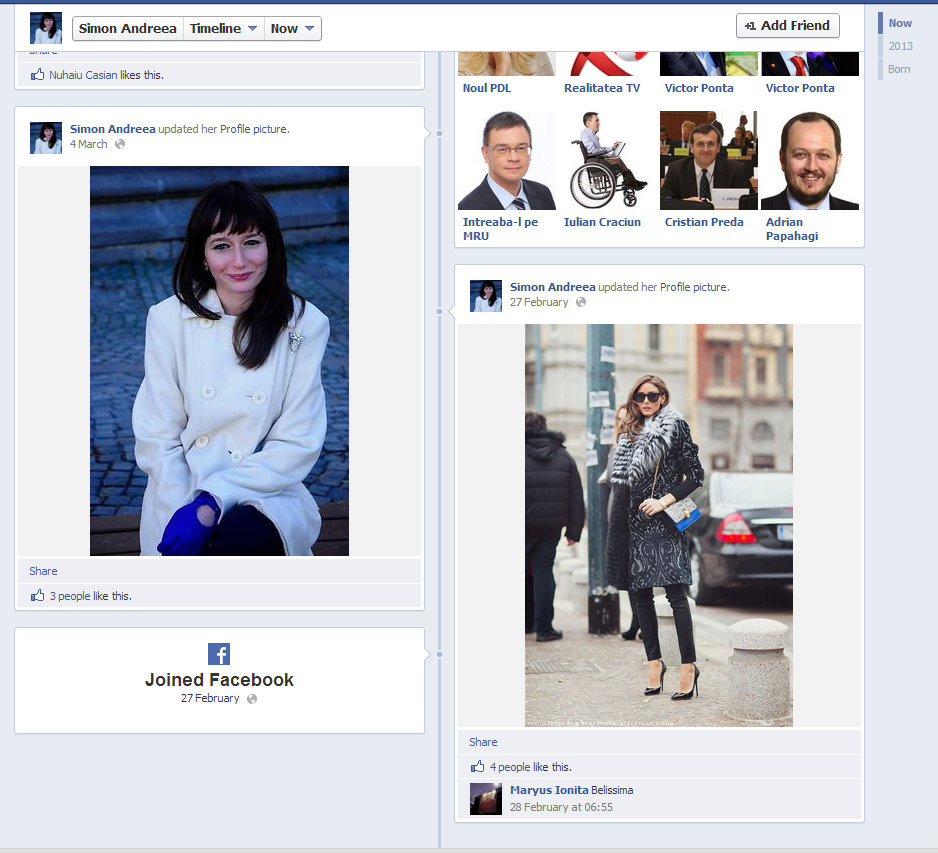This screenshot has width=938, height=853.
Task: Jump to Born in the timeline navigator
Action: point(899,69)
